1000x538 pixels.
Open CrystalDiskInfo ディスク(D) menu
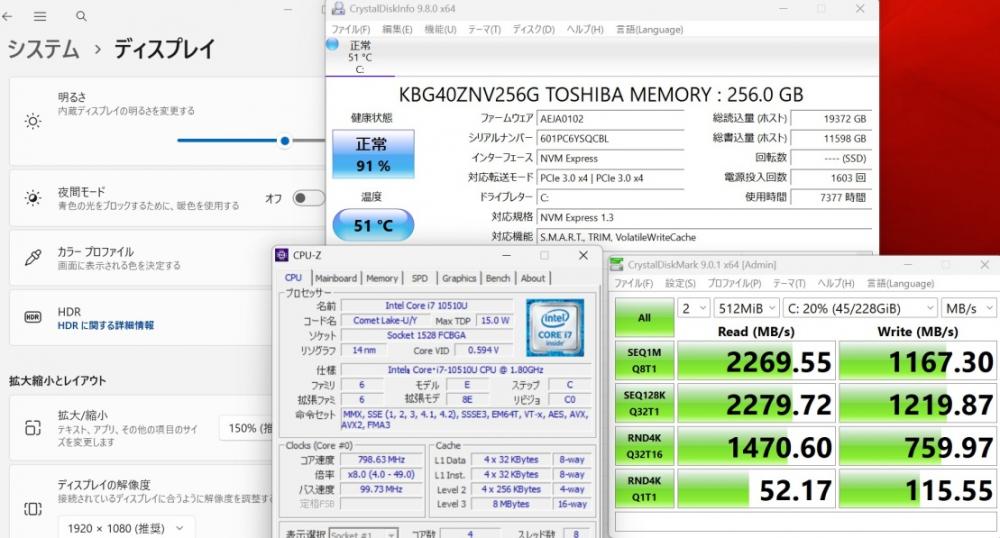(533, 29)
